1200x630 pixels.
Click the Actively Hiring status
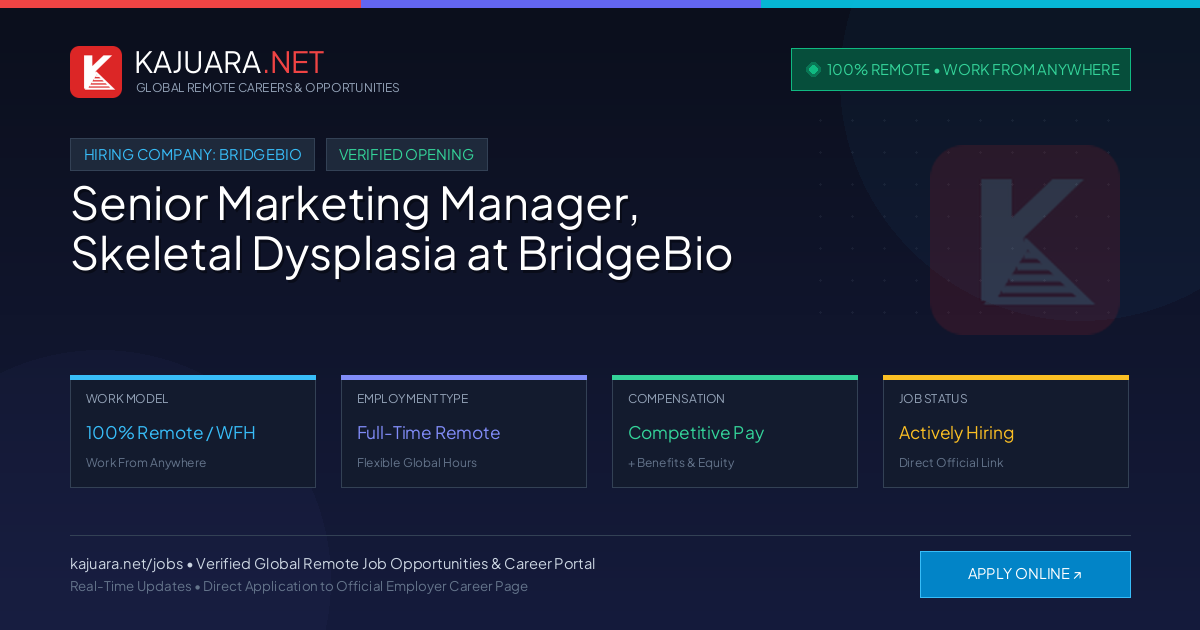pos(956,433)
